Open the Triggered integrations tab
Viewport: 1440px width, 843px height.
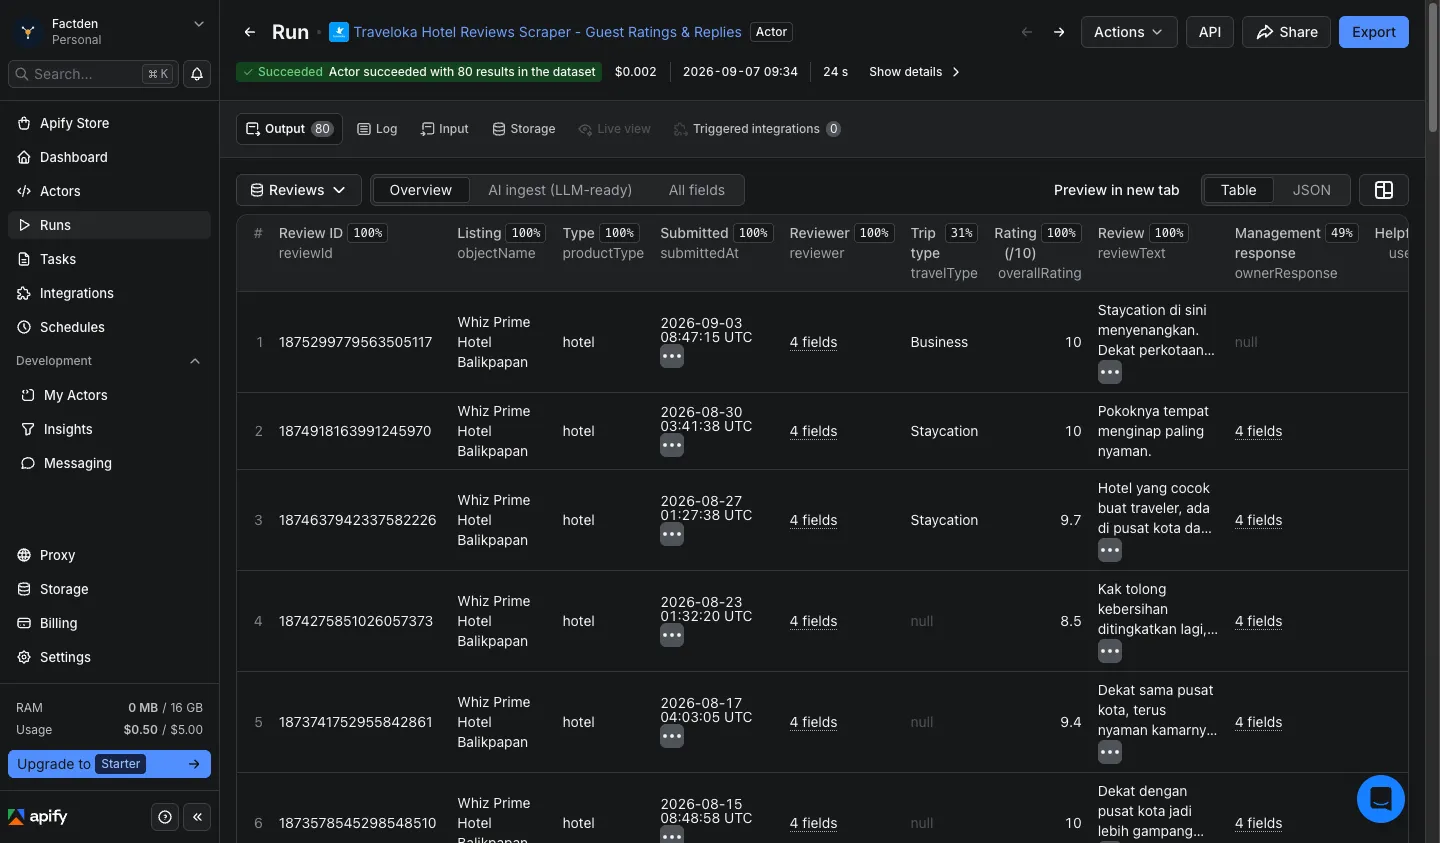tap(757, 129)
